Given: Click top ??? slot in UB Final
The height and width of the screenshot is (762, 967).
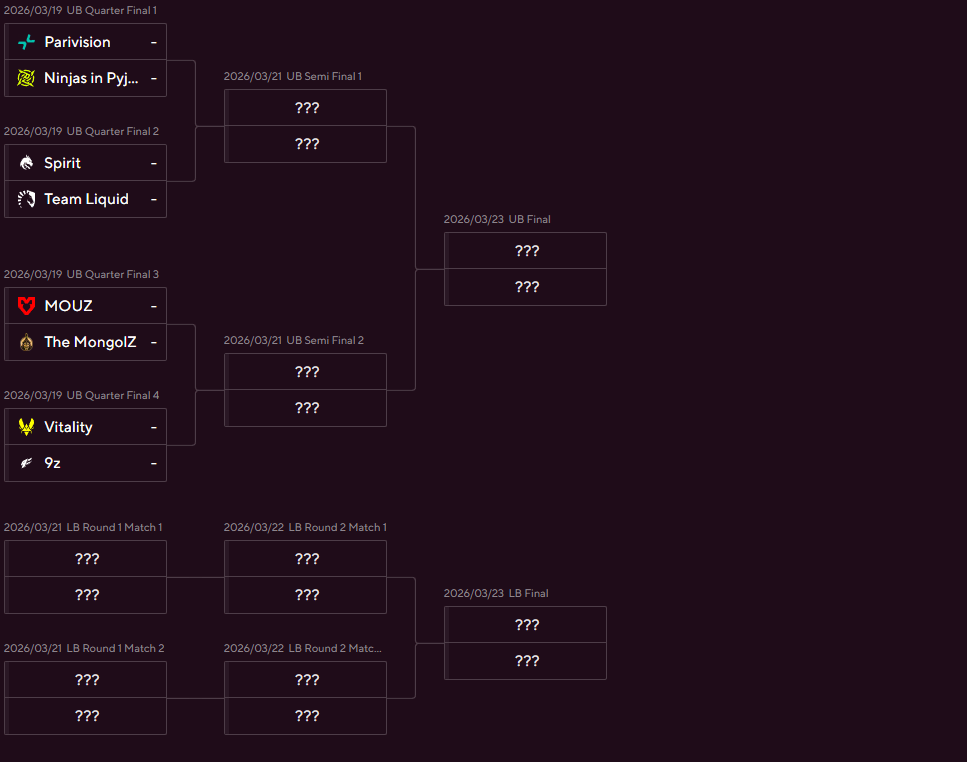Looking at the screenshot, I should tap(525, 251).
